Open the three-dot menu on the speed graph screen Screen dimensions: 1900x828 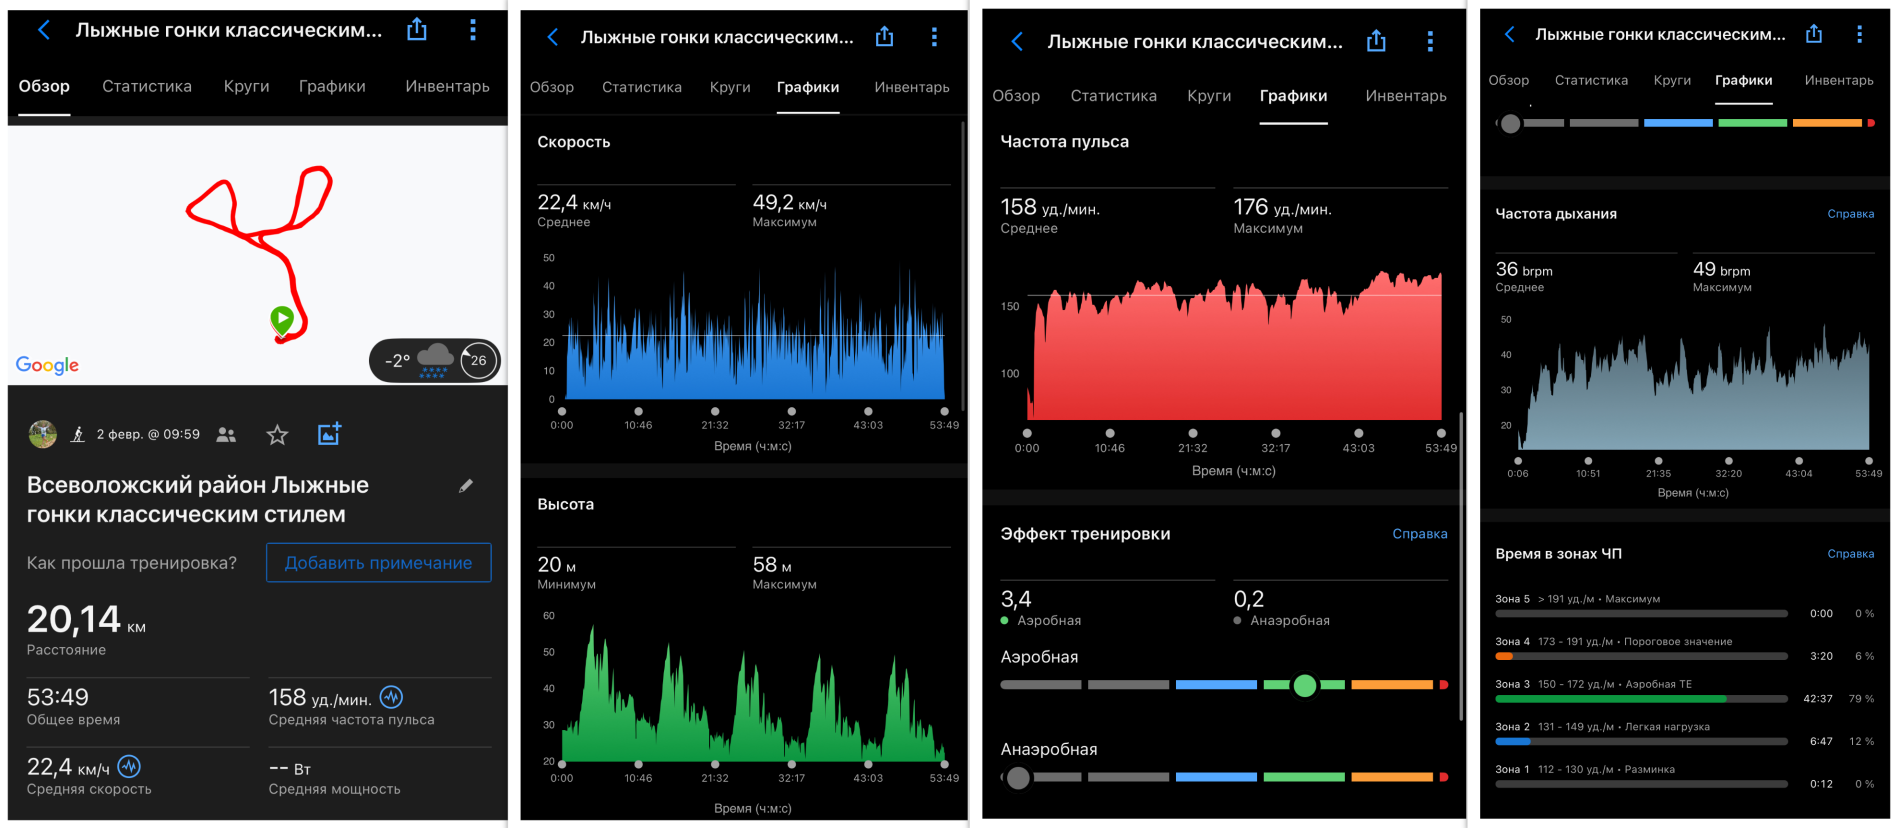pyautogui.click(x=934, y=37)
